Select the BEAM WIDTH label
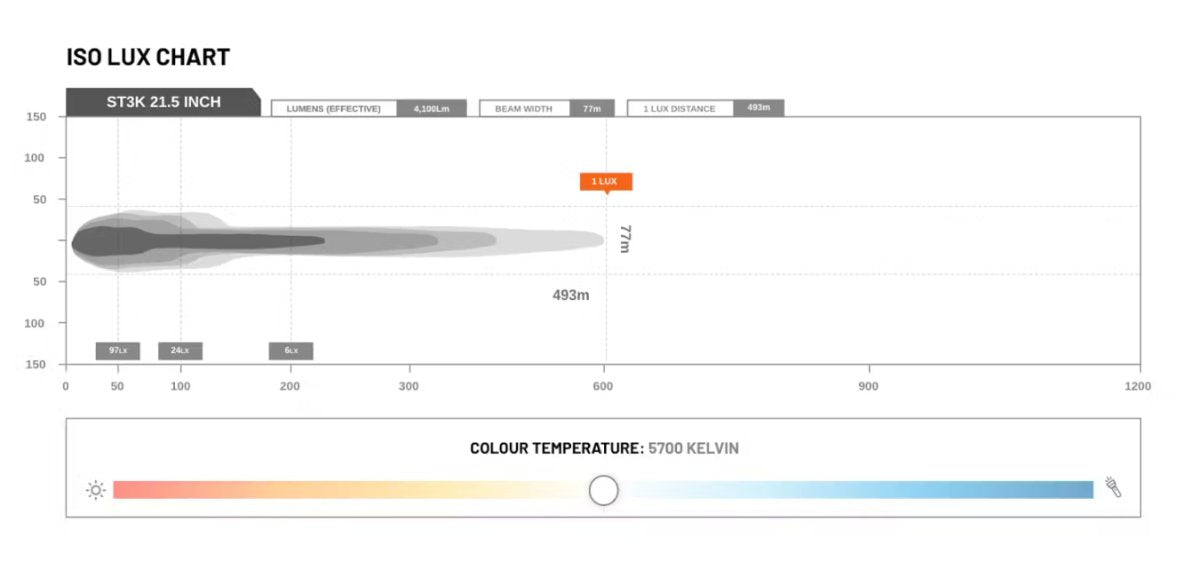 coord(524,108)
